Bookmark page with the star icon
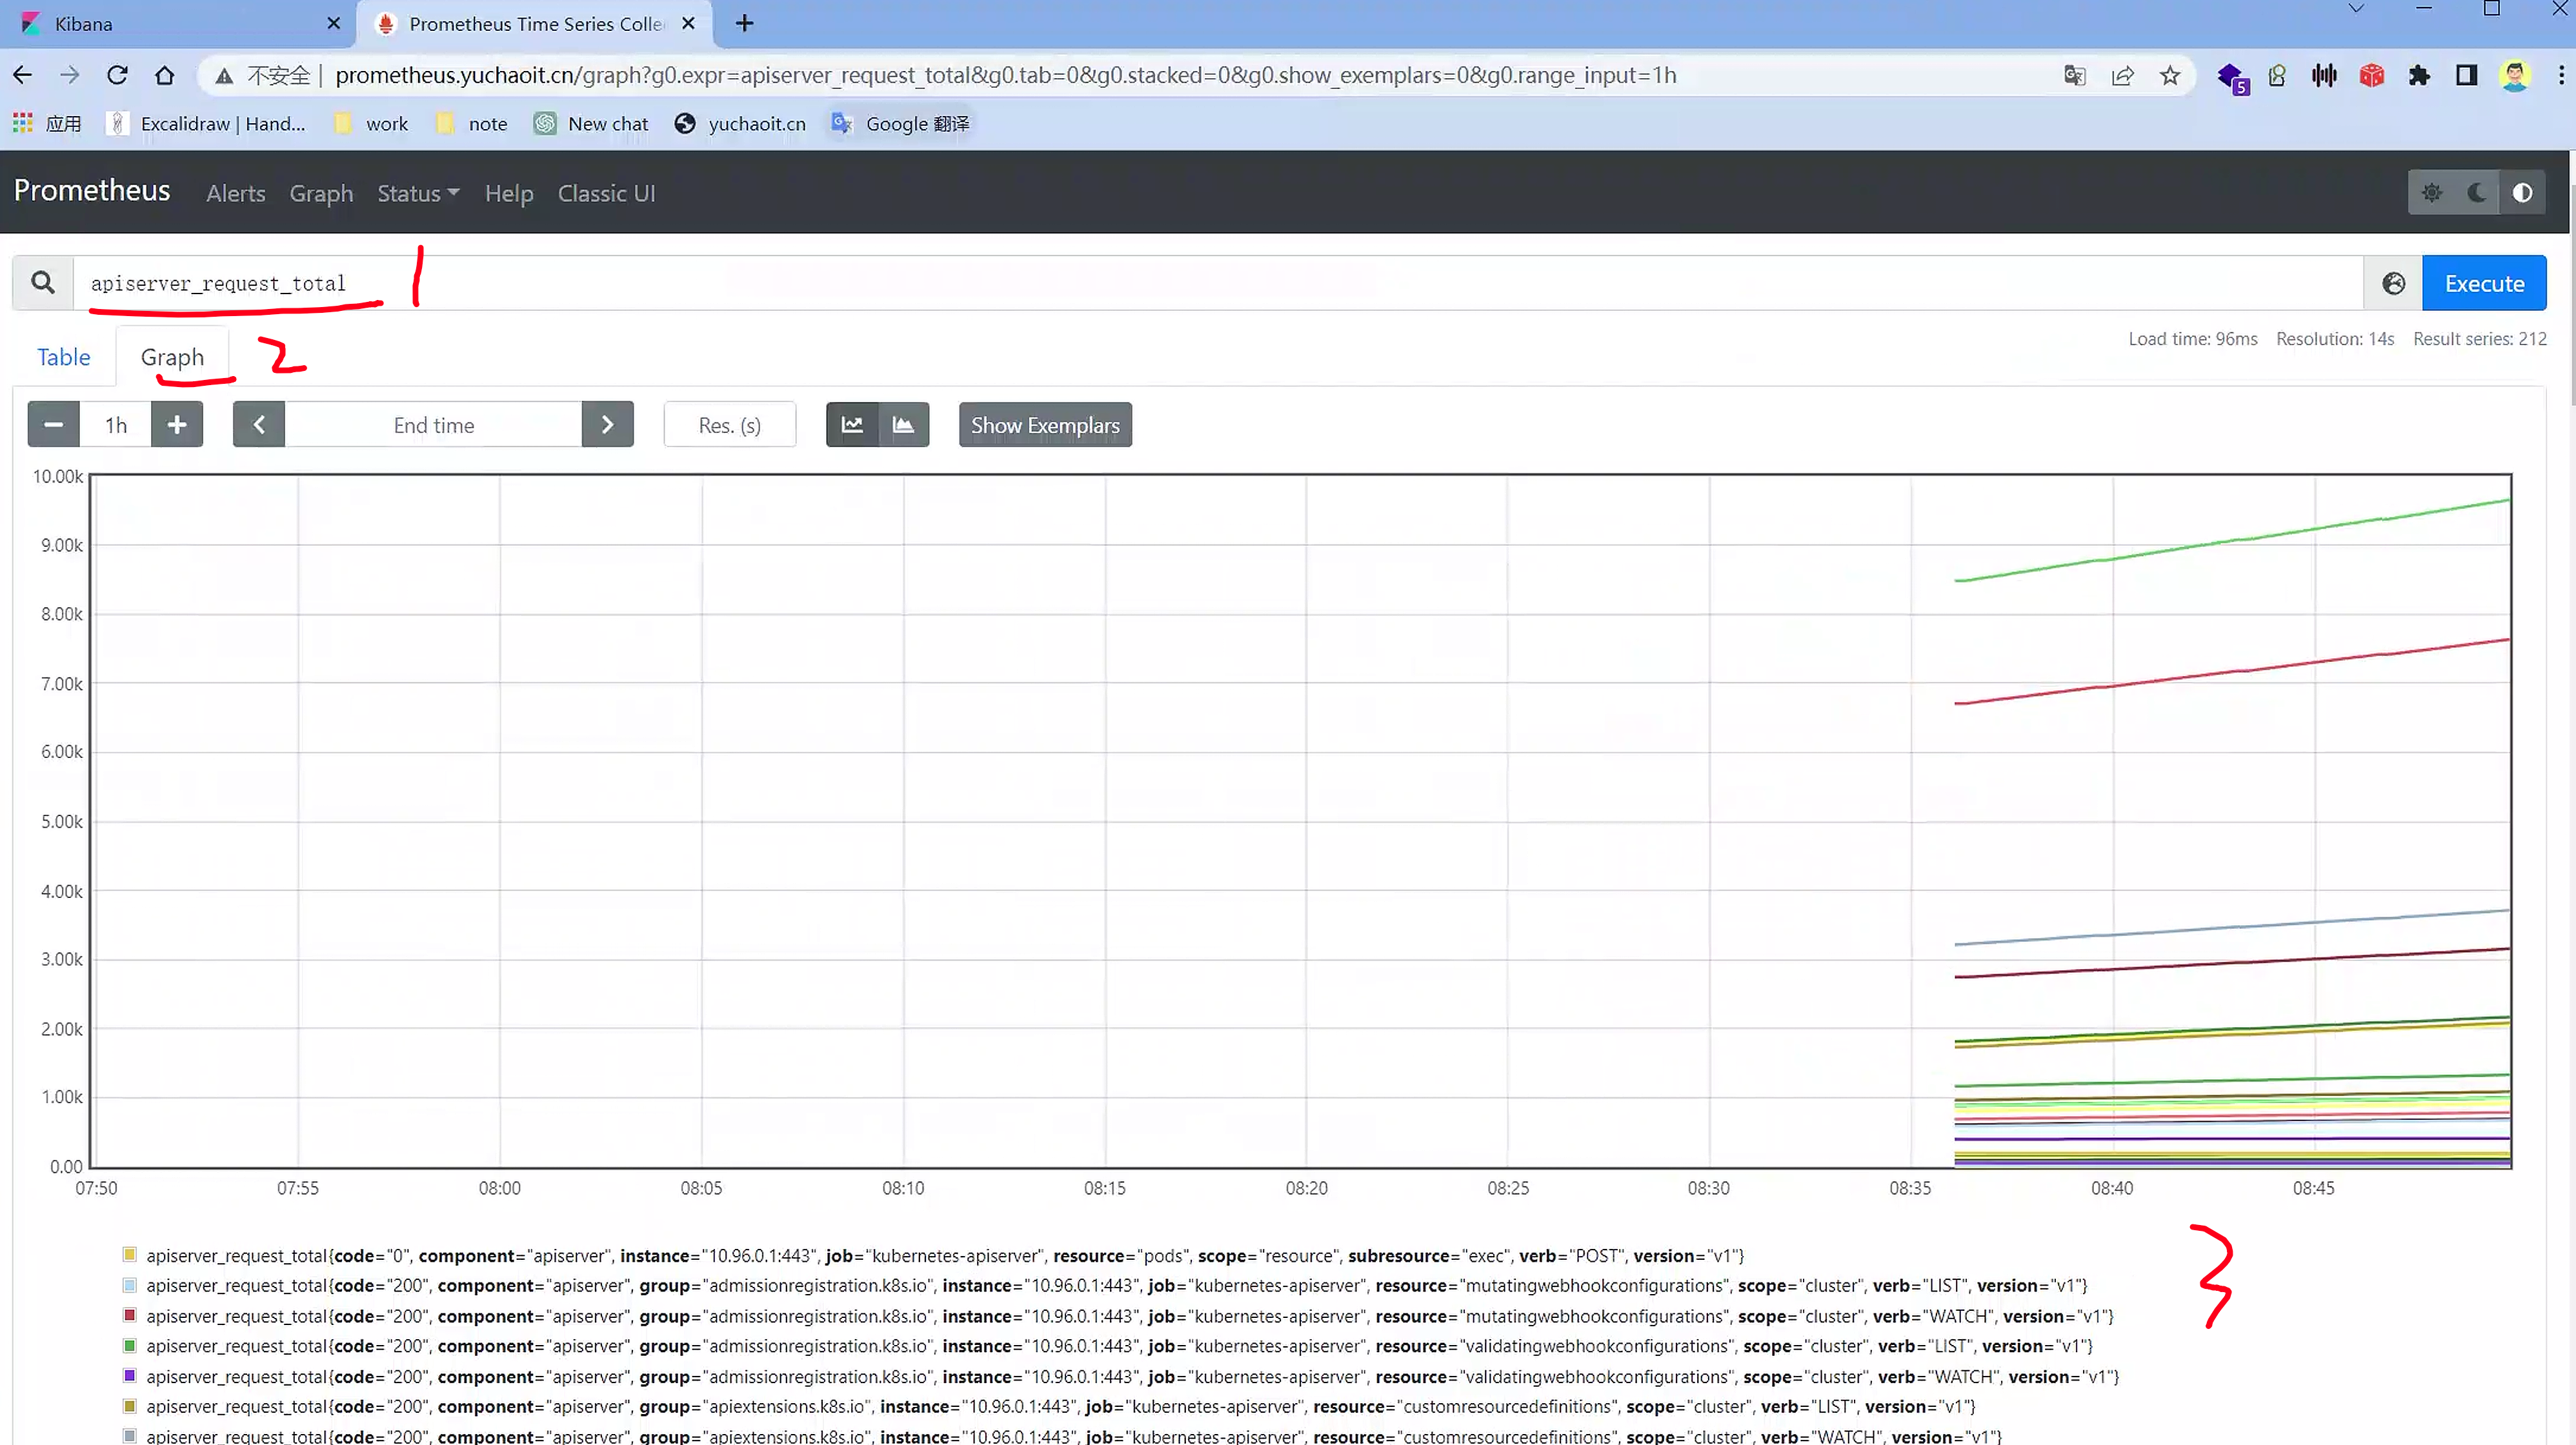This screenshot has height=1445, width=2576. coord(2169,76)
